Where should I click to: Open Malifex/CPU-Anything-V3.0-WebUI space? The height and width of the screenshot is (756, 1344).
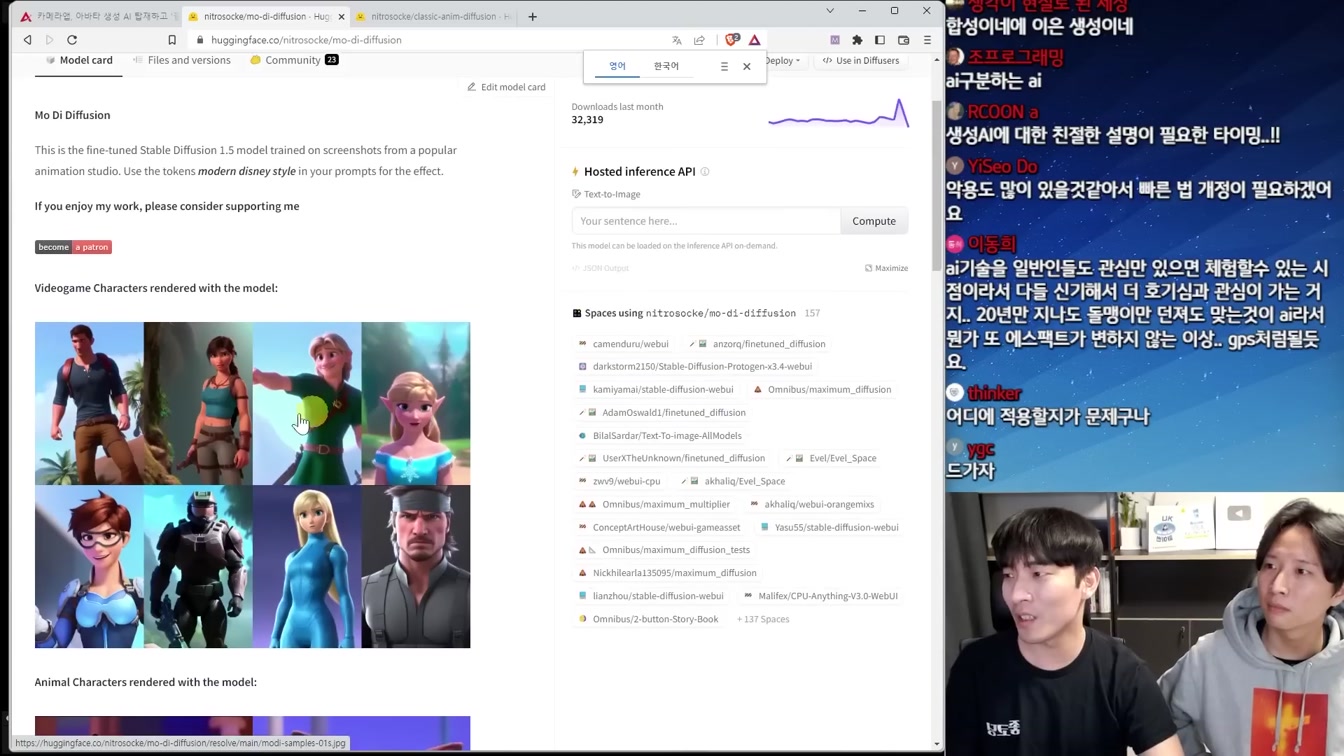(x=821, y=596)
